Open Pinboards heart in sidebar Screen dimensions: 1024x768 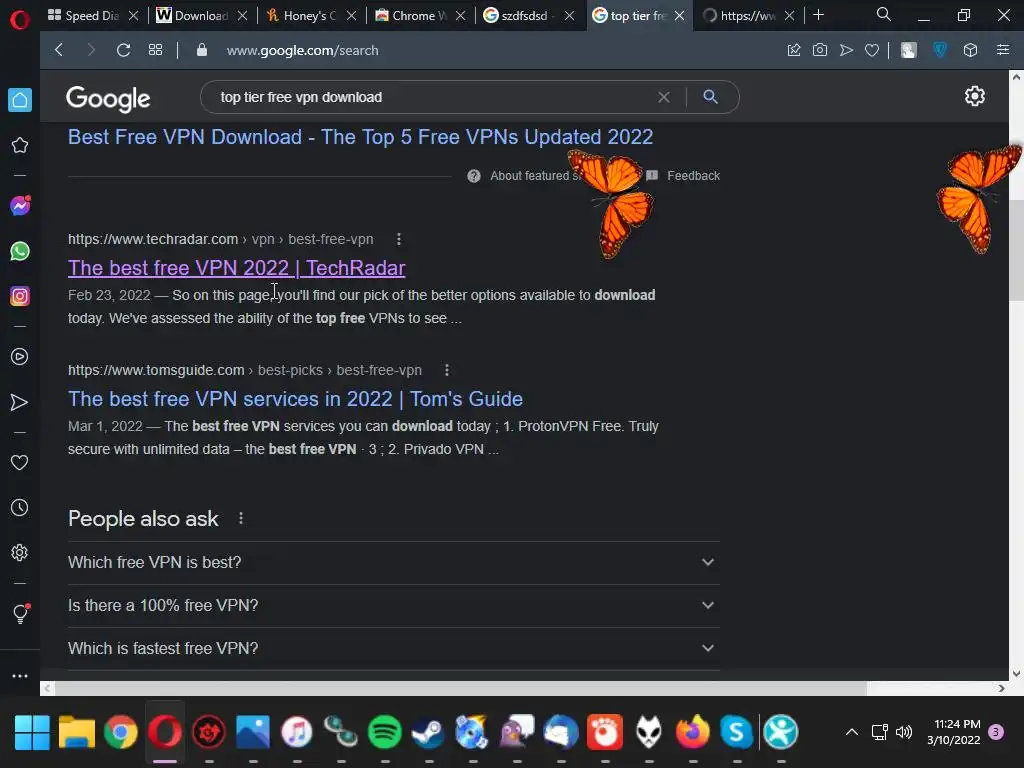click(x=20, y=462)
